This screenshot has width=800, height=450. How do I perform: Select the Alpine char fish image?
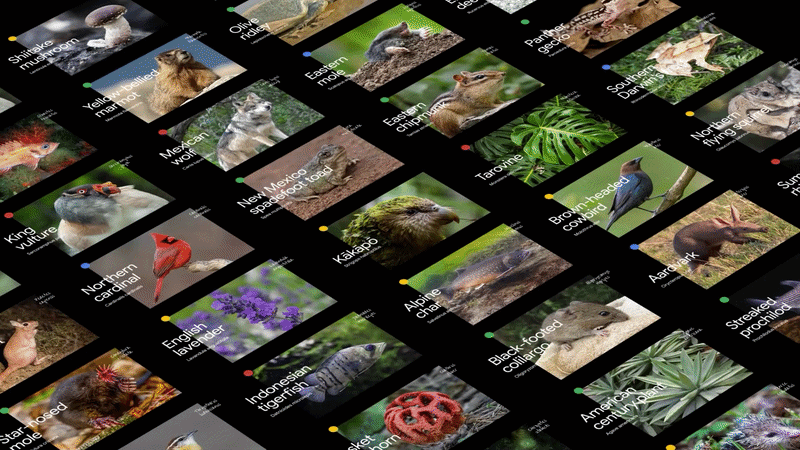click(490, 273)
